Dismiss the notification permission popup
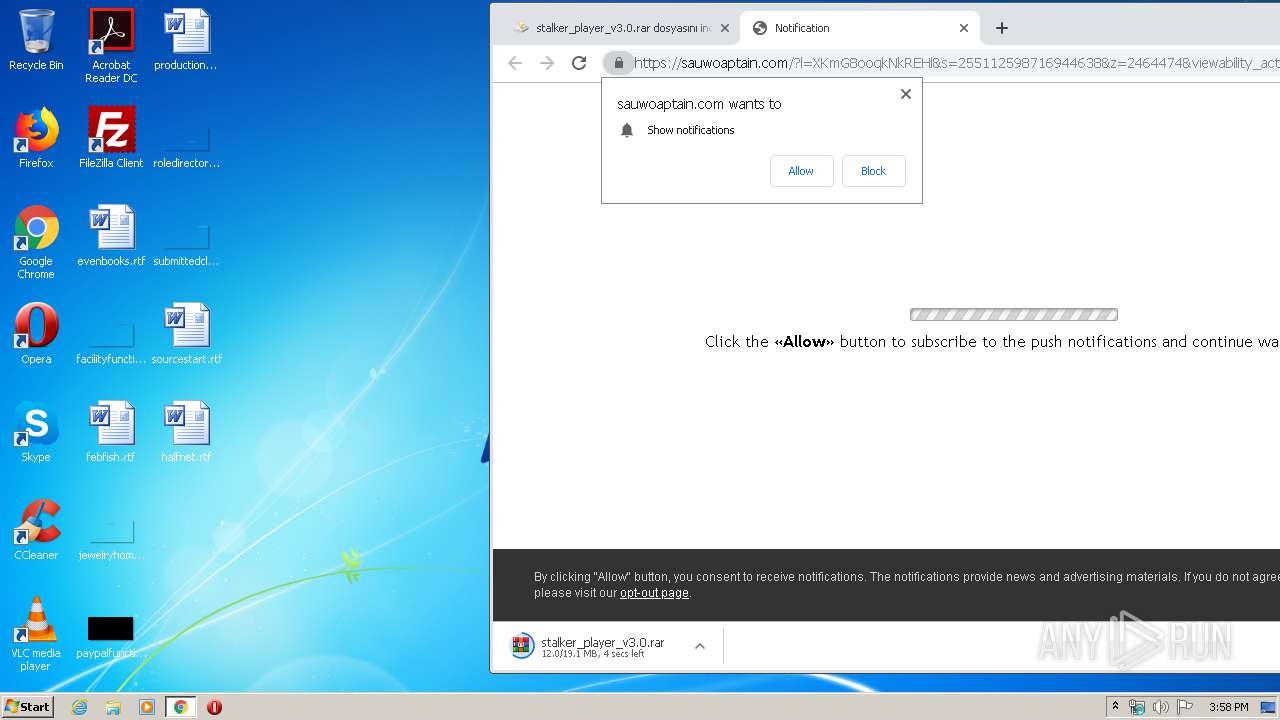This screenshot has height=720, width=1280. pos(906,94)
